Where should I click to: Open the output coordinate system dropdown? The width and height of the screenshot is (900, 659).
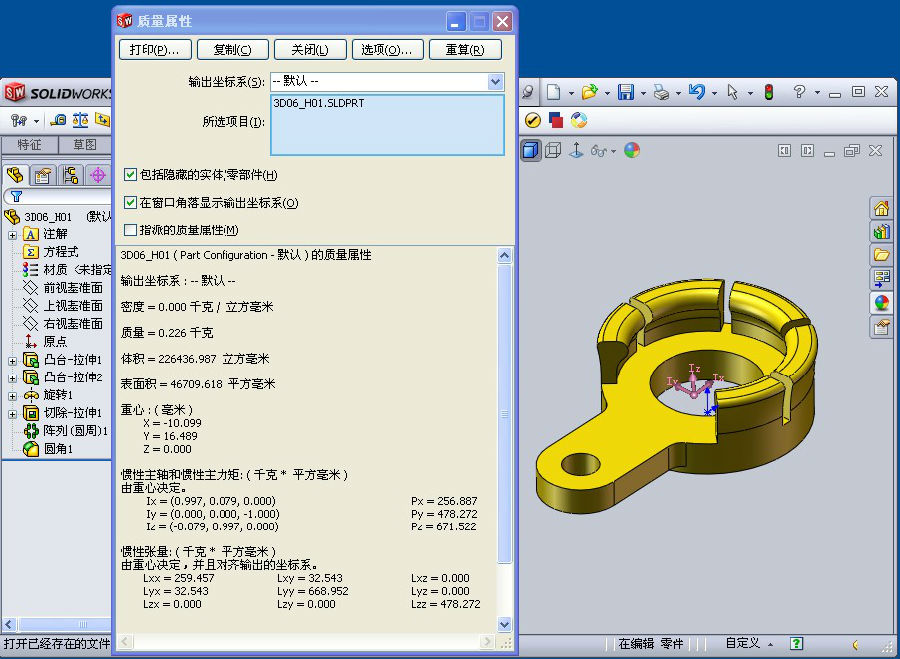tap(495, 81)
